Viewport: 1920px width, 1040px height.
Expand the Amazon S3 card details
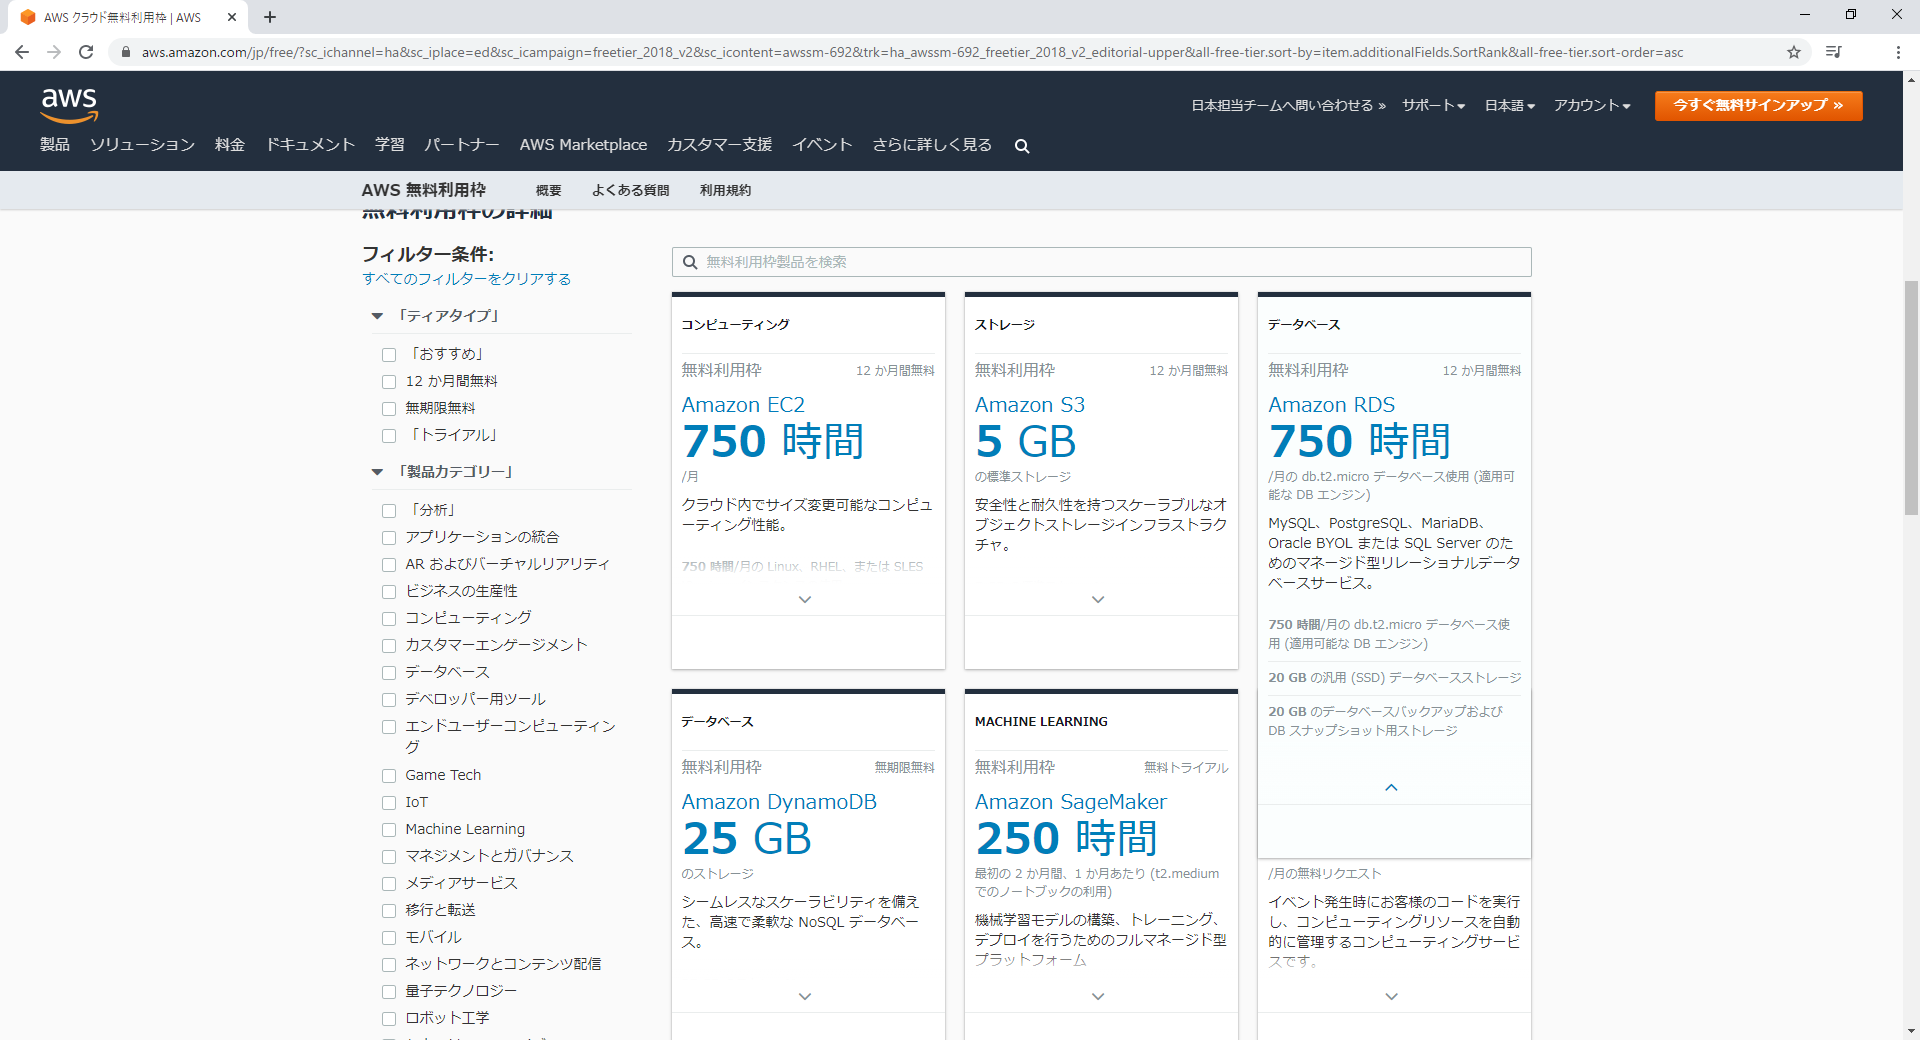click(x=1098, y=600)
